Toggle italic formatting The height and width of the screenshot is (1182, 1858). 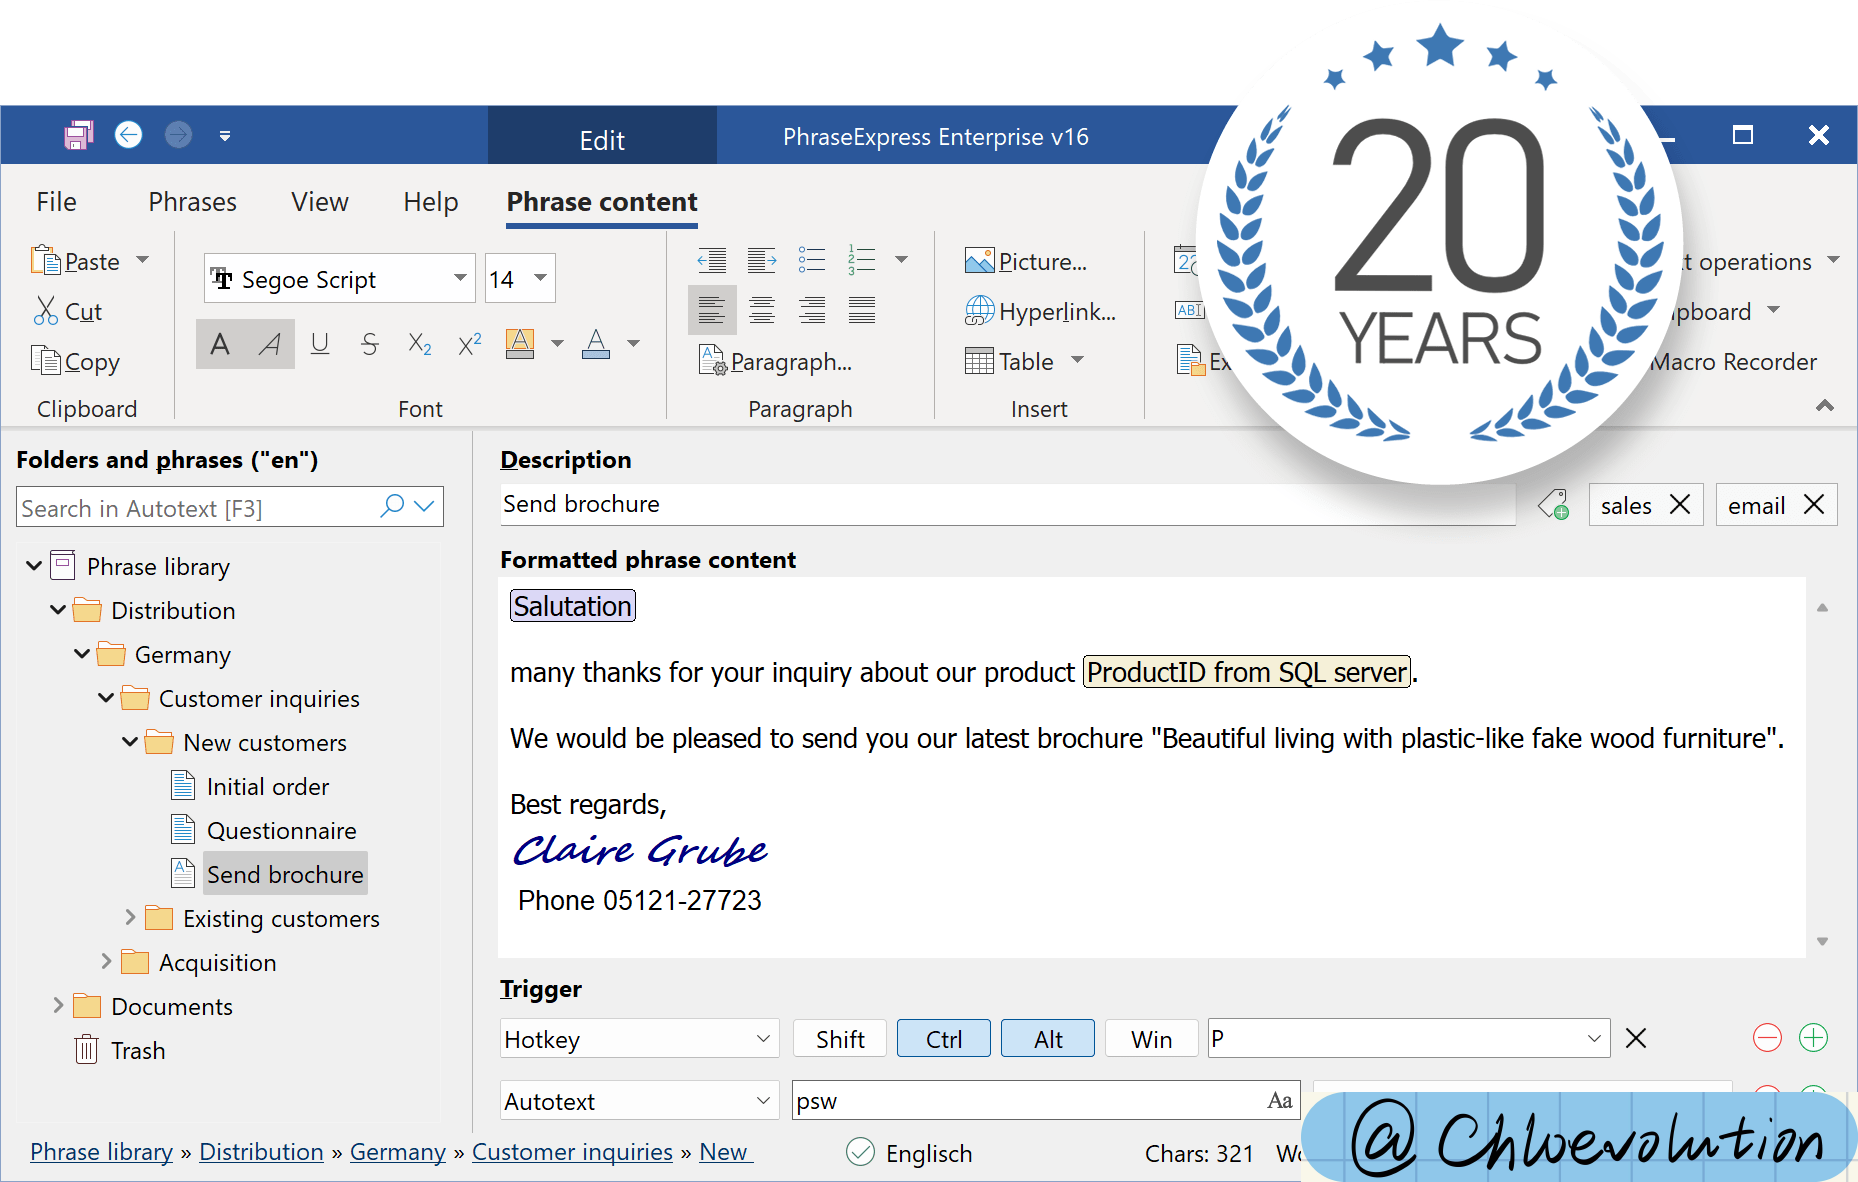tap(270, 344)
